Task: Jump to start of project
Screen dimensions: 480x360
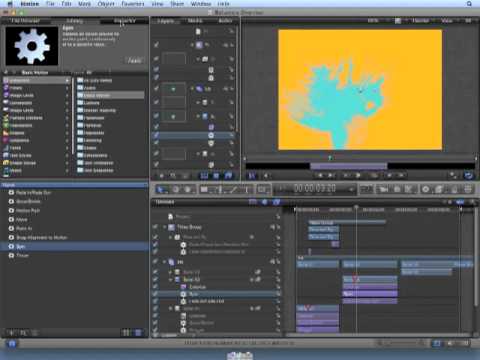Action: pos(320,175)
